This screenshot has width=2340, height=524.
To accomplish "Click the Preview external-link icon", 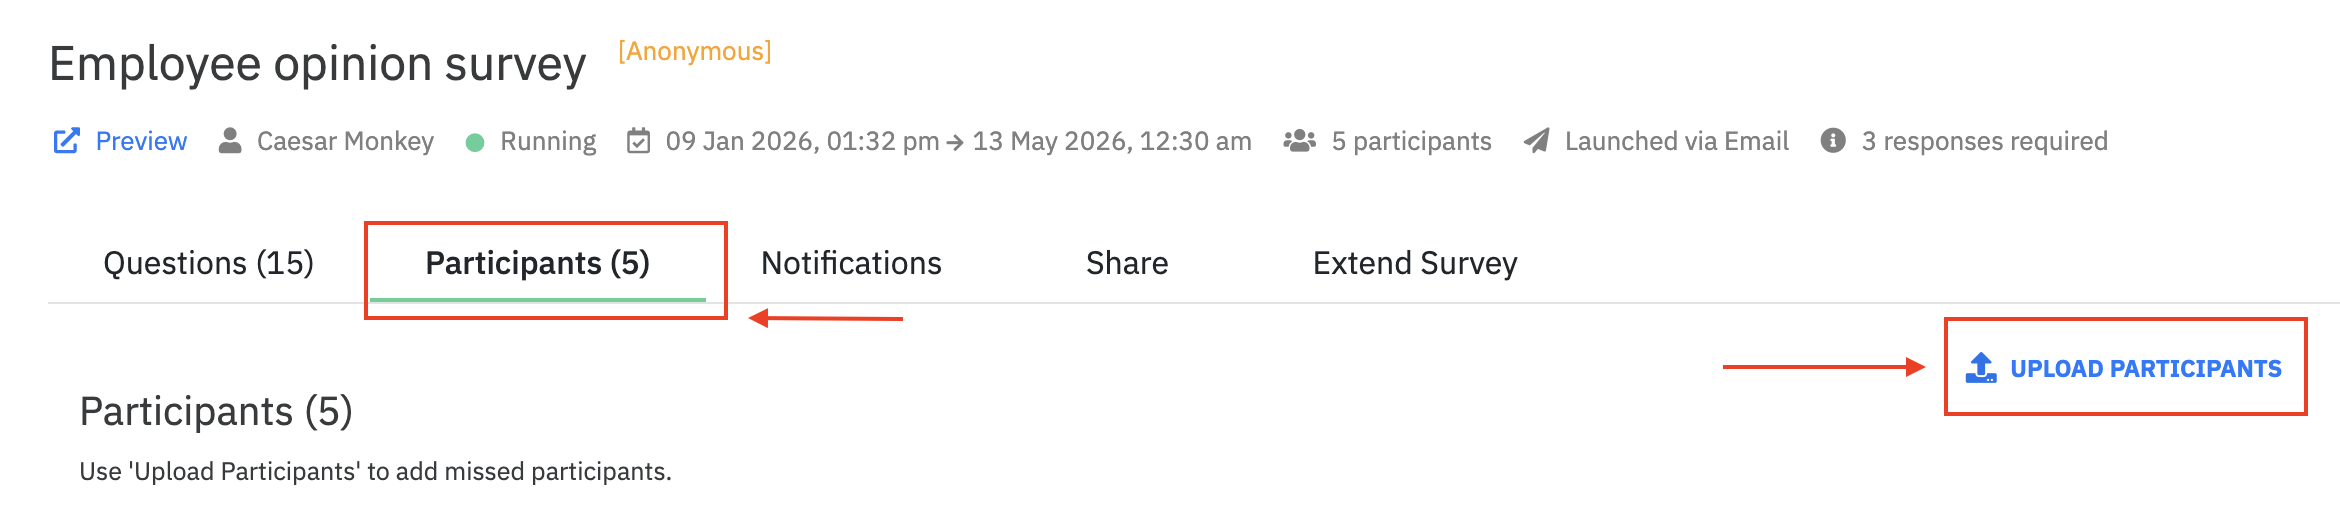I will (x=66, y=141).
